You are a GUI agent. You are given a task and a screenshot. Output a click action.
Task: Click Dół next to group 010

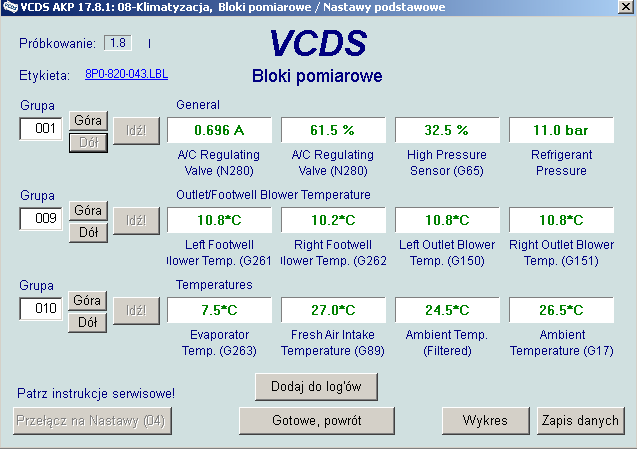87,323
